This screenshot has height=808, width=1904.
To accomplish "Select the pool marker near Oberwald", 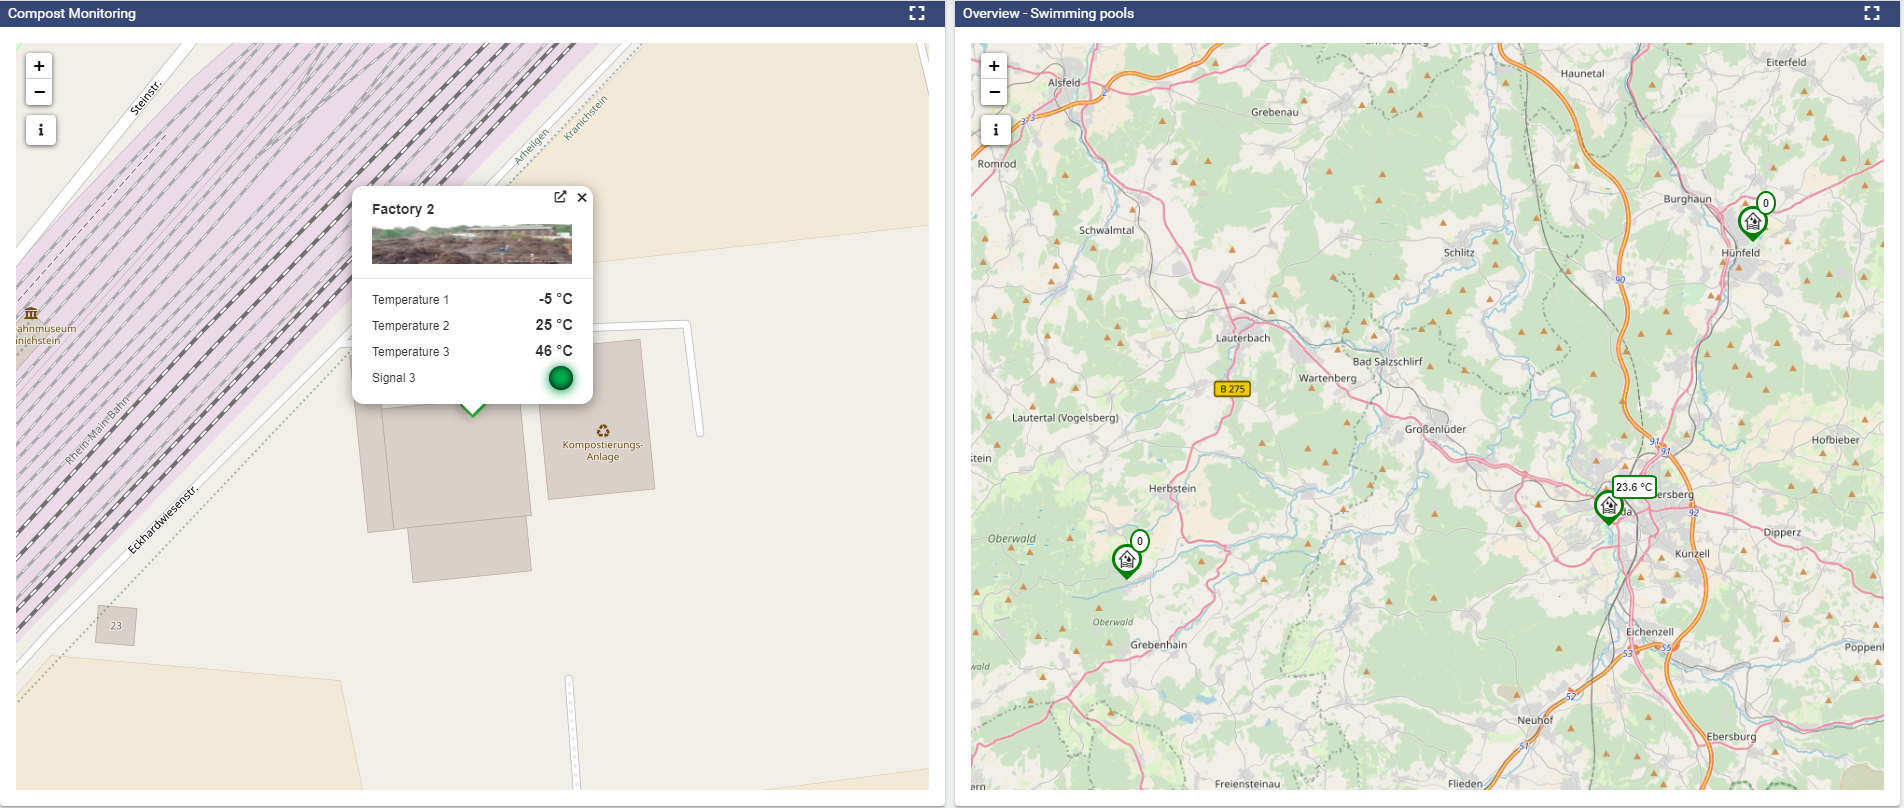I will [x=1126, y=560].
